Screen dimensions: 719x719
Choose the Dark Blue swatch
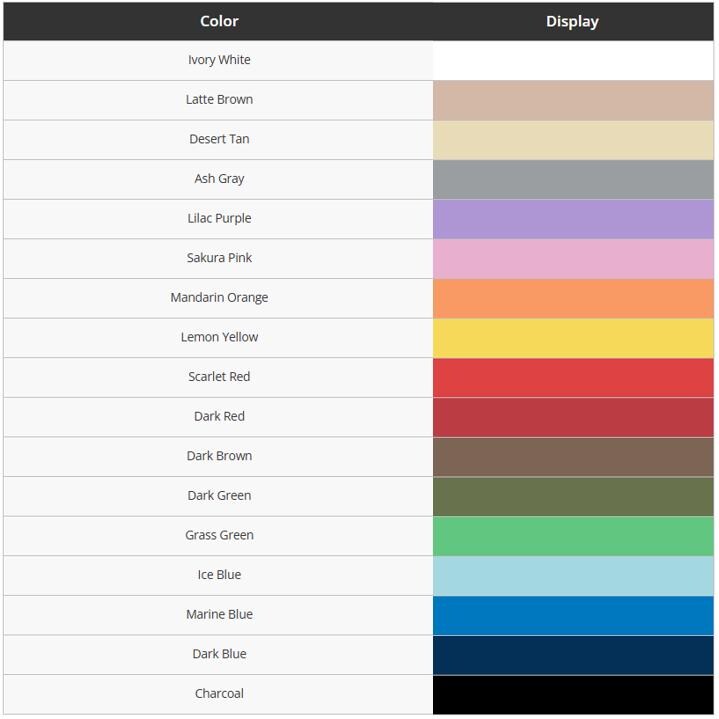[x=573, y=655]
